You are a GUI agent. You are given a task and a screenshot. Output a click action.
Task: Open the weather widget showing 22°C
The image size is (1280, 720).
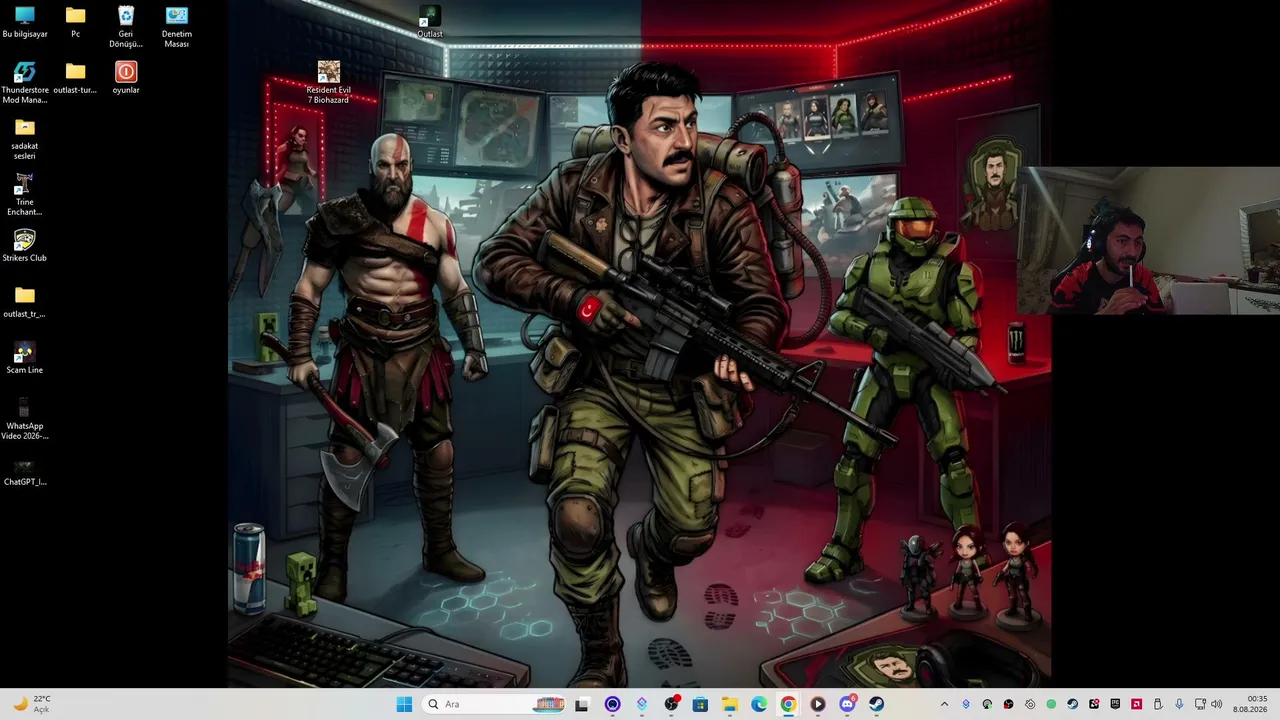pyautogui.click(x=32, y=704)
